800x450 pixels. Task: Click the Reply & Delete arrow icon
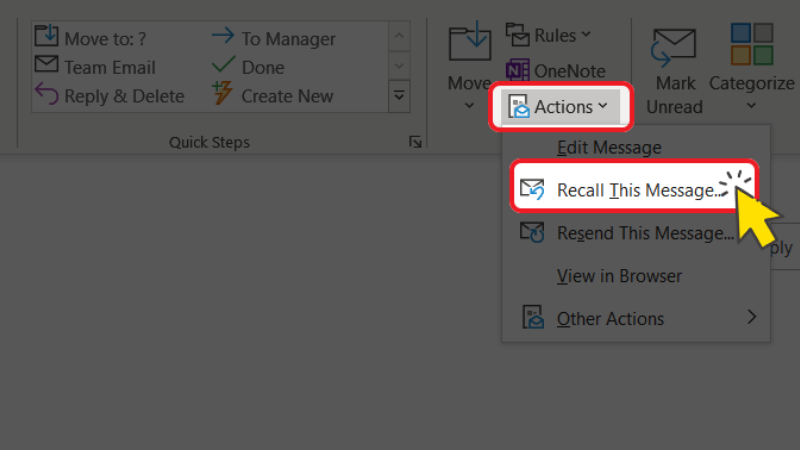[x=47, y=95]
